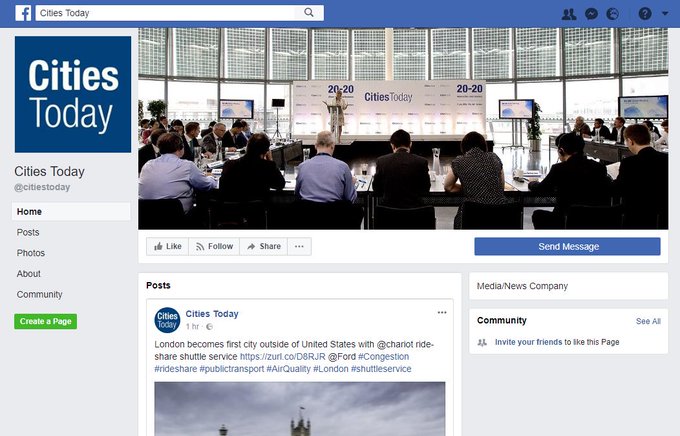
Task: Click the invite friends people icon
Action: coord(482,342)
